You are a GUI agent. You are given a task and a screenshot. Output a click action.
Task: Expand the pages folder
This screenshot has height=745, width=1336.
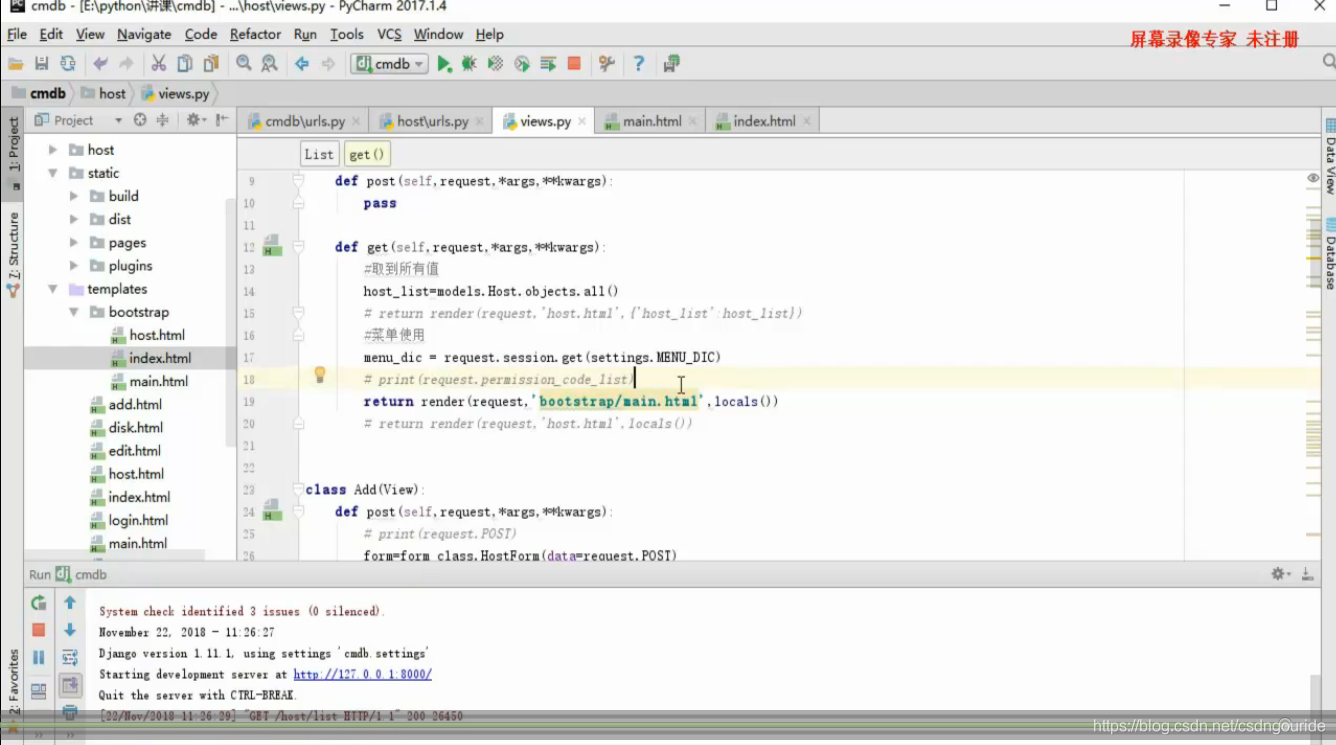pos(74,243)
